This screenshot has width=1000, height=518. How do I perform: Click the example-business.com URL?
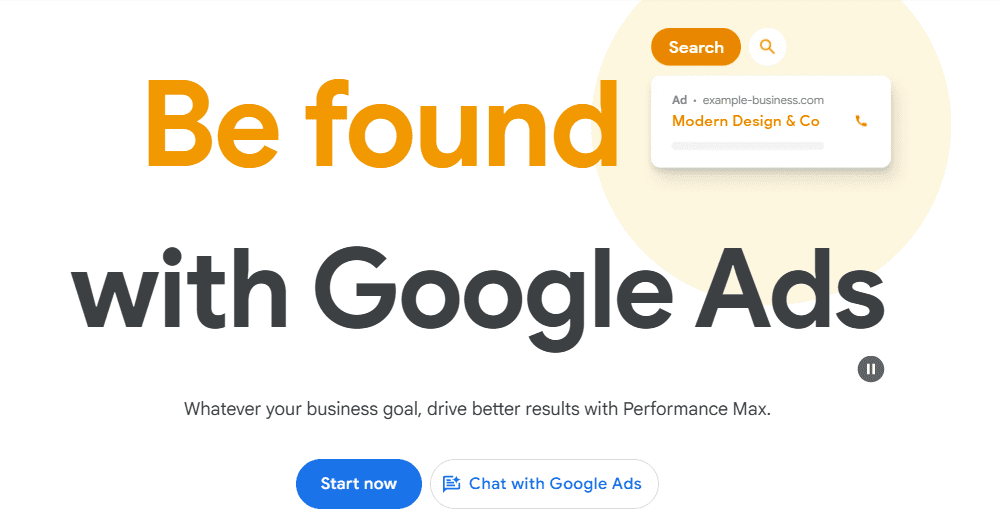[x=763, y=100]
